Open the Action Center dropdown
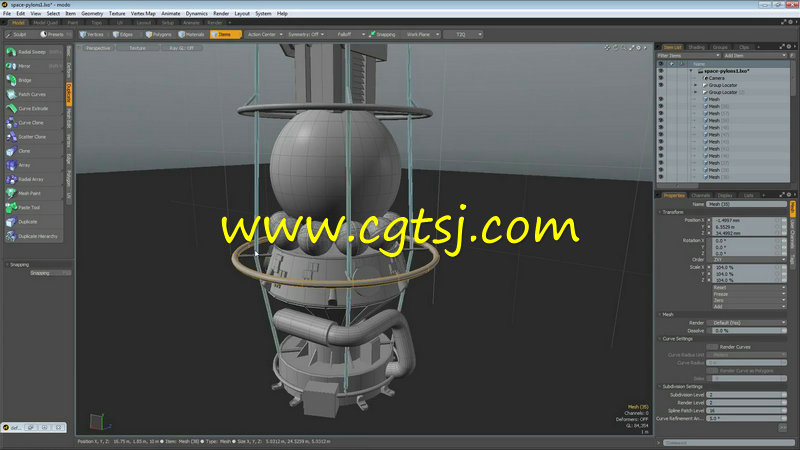The image size is (800, 450). pos(264,35)
